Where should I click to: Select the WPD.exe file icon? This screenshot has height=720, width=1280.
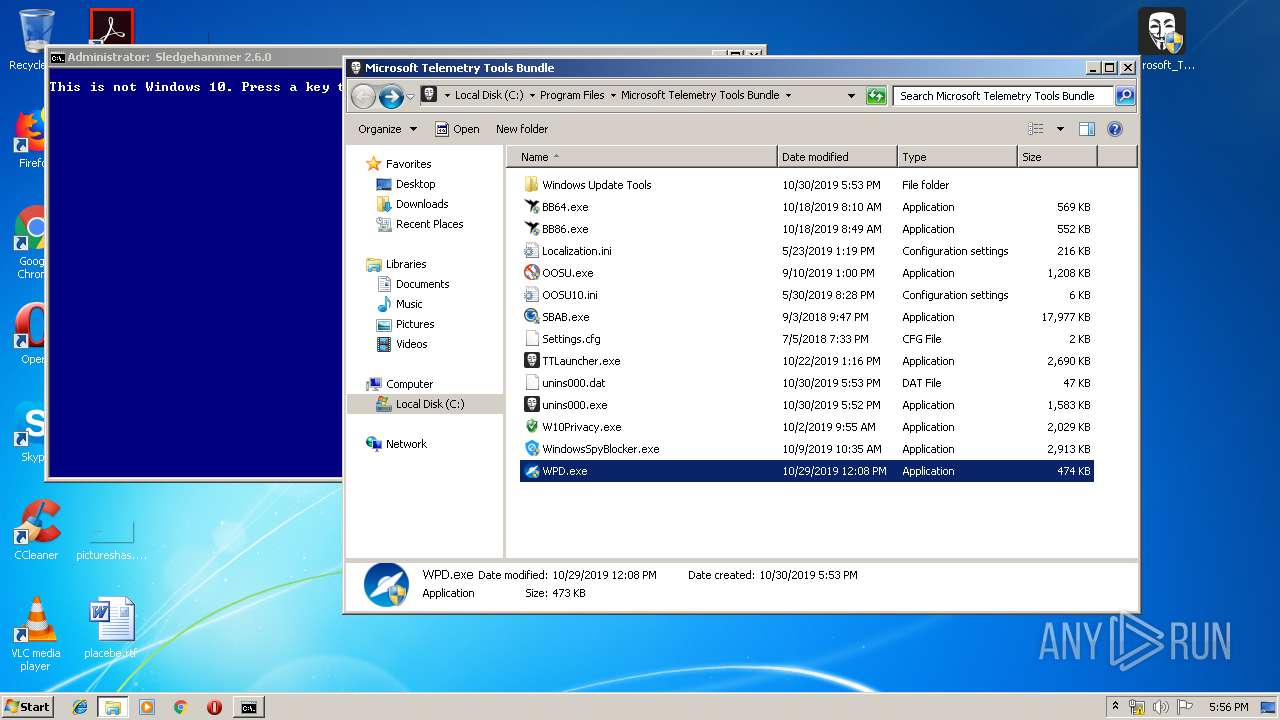[532, 471]
